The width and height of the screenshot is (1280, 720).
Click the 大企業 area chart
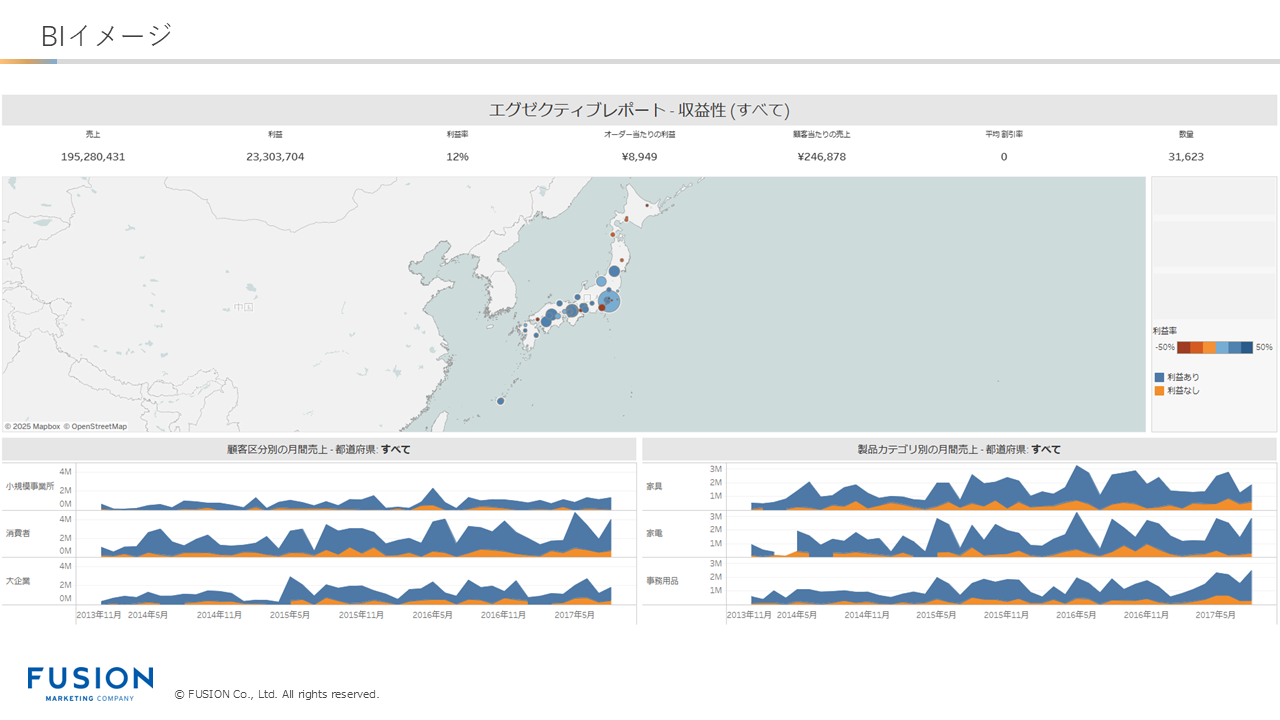[355, 592]
